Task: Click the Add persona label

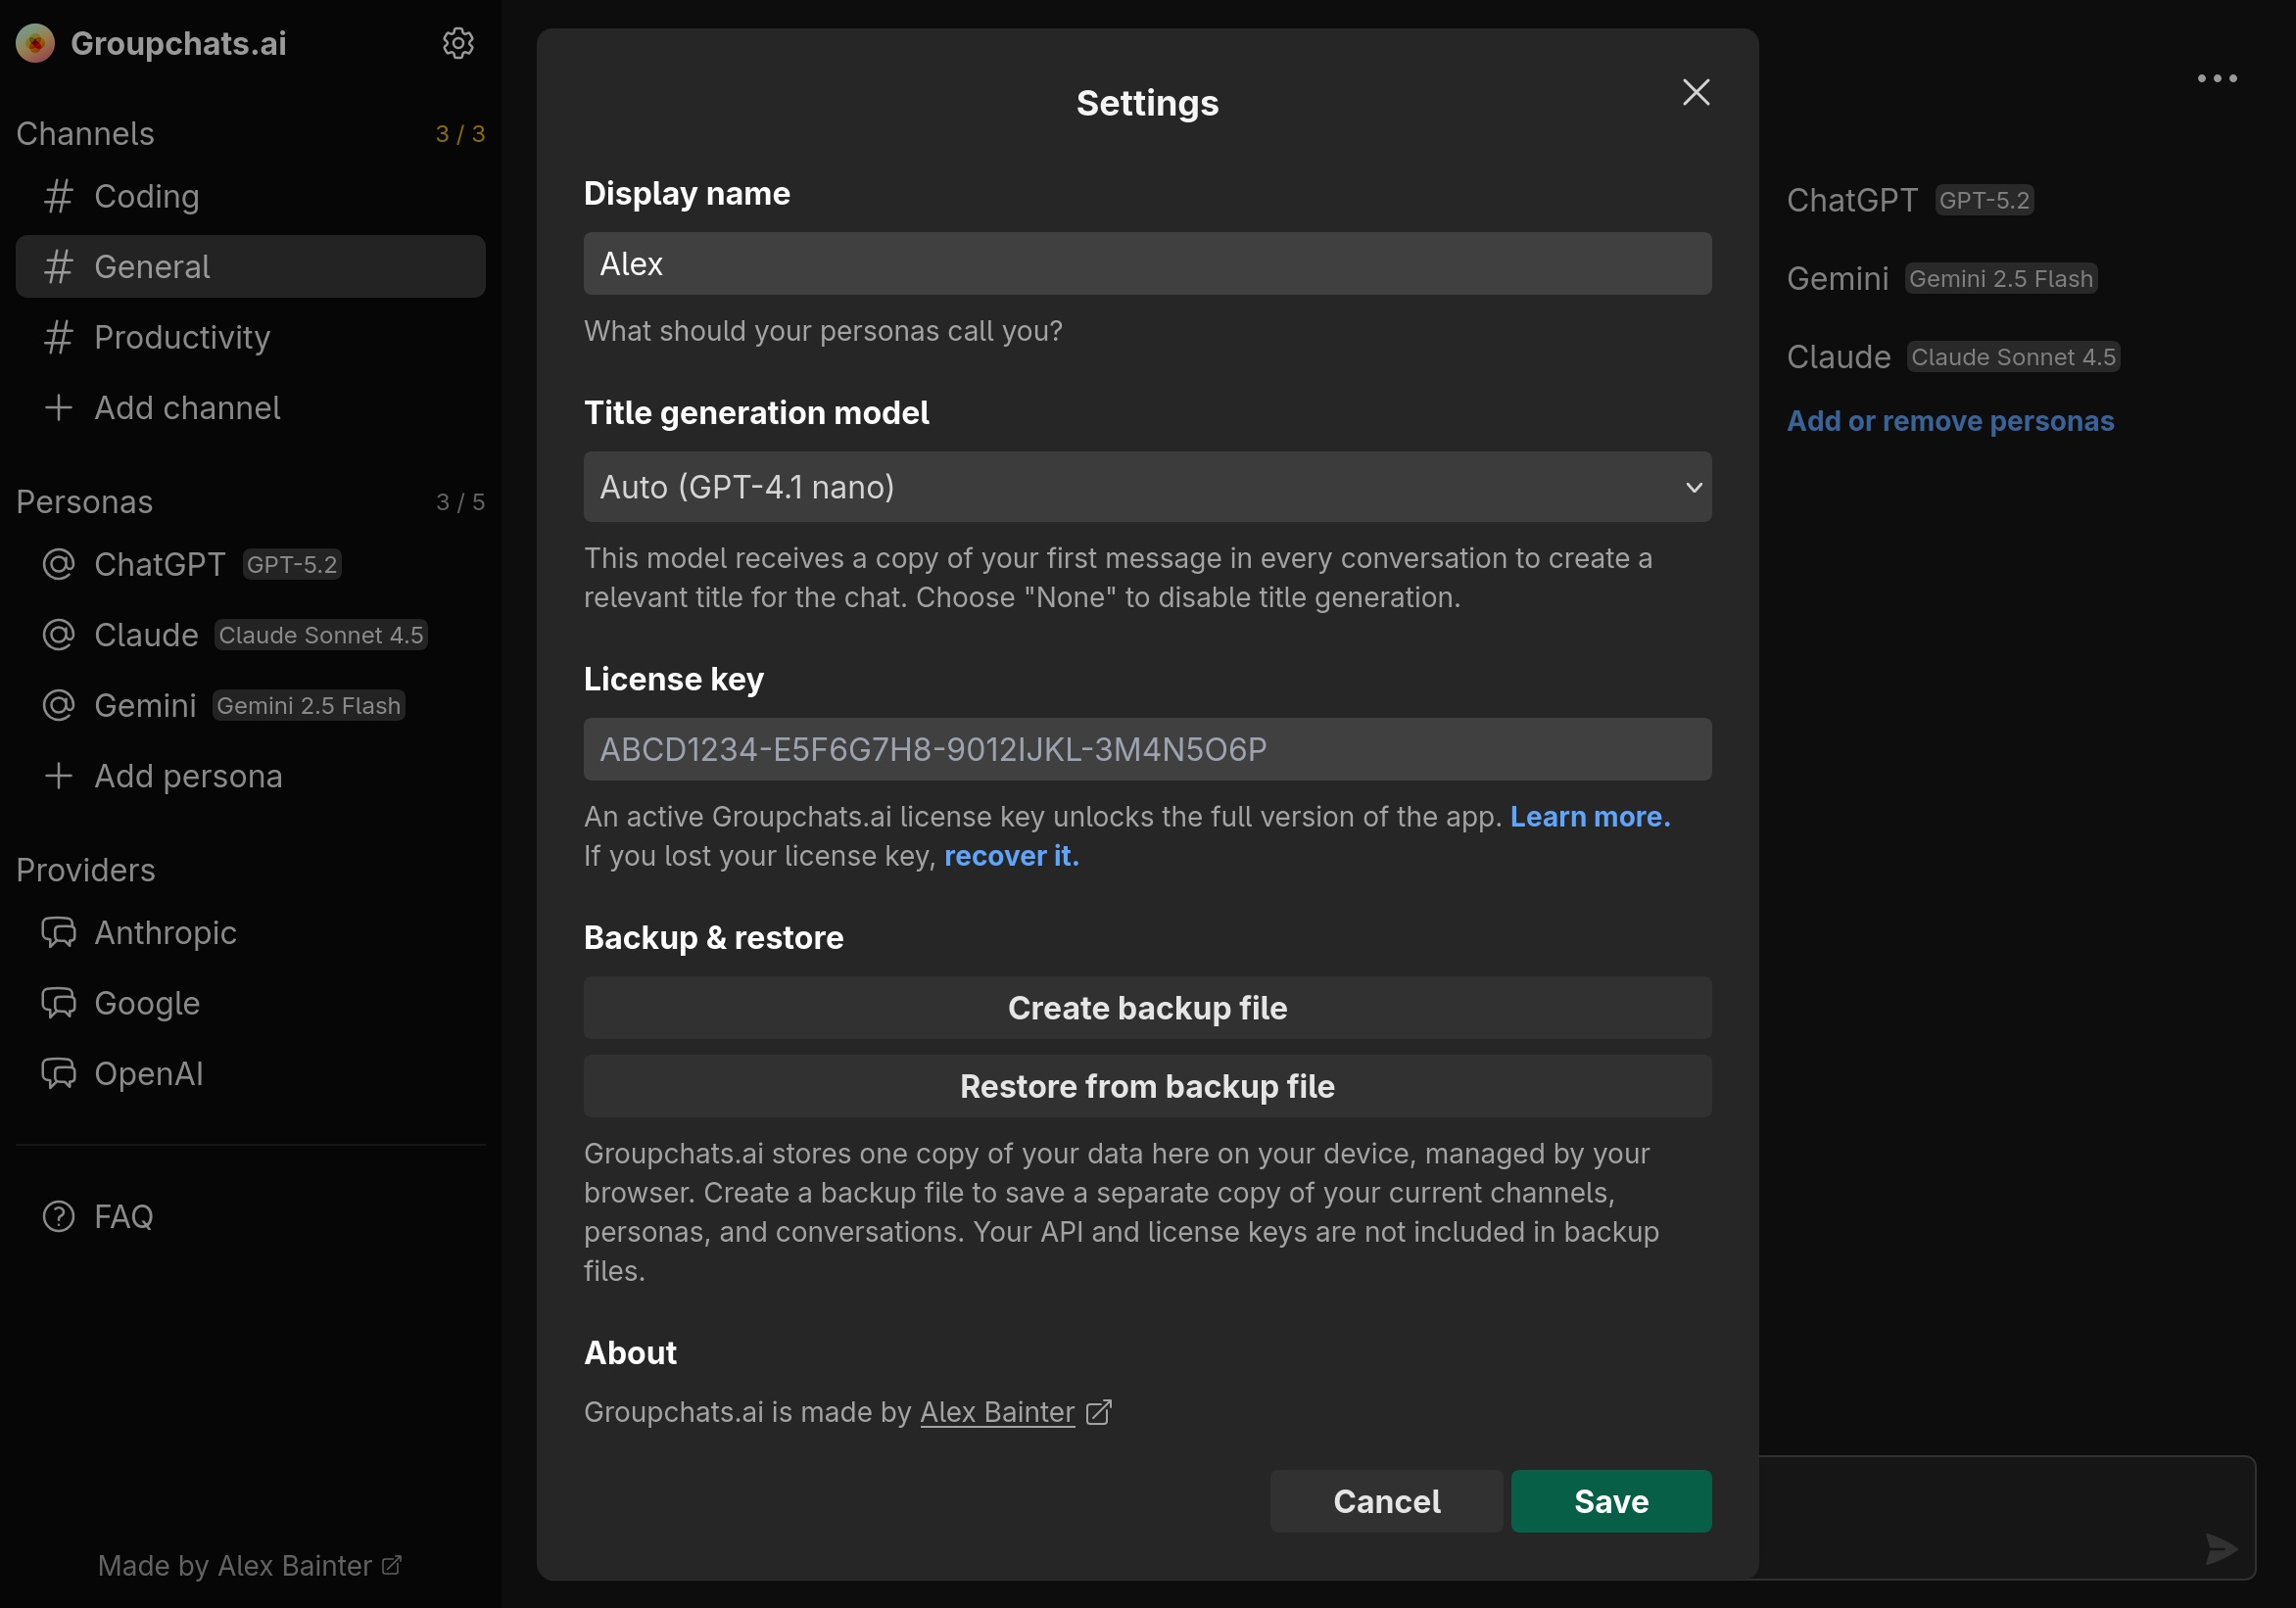Action: [188, 776]
